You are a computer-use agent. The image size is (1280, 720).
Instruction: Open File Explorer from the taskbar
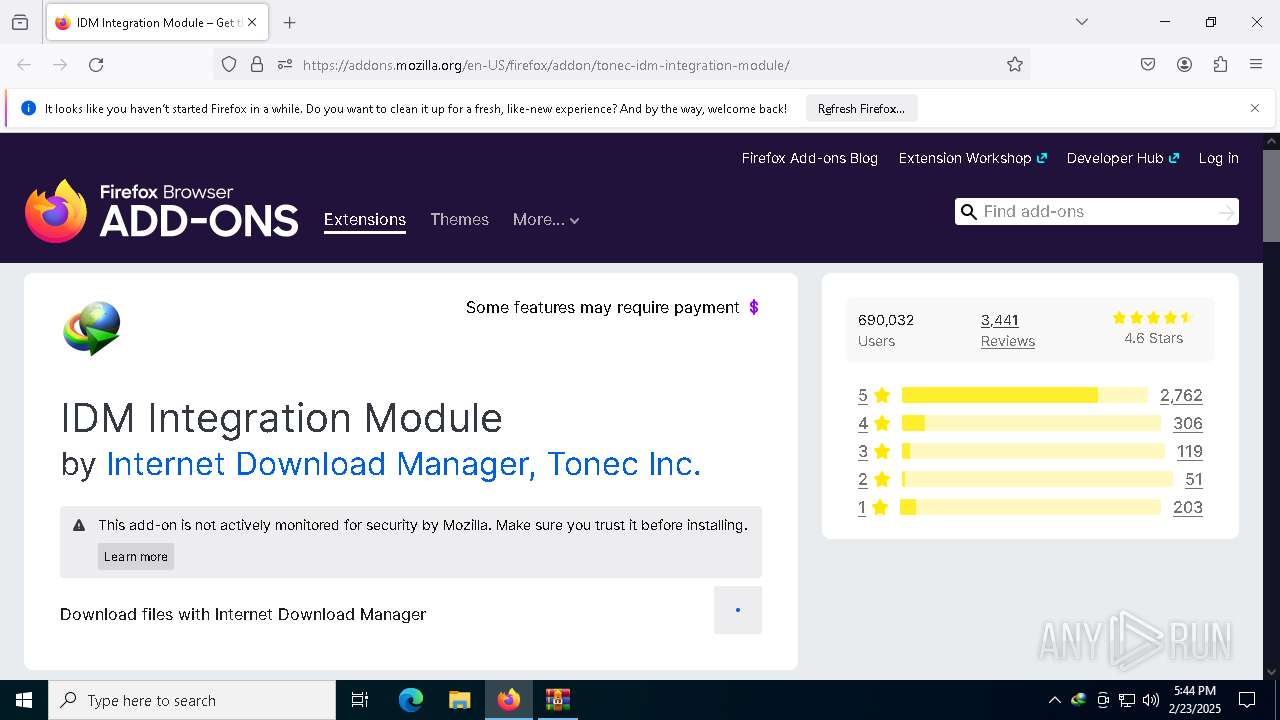pyautogui.click(x=459, y=700)
